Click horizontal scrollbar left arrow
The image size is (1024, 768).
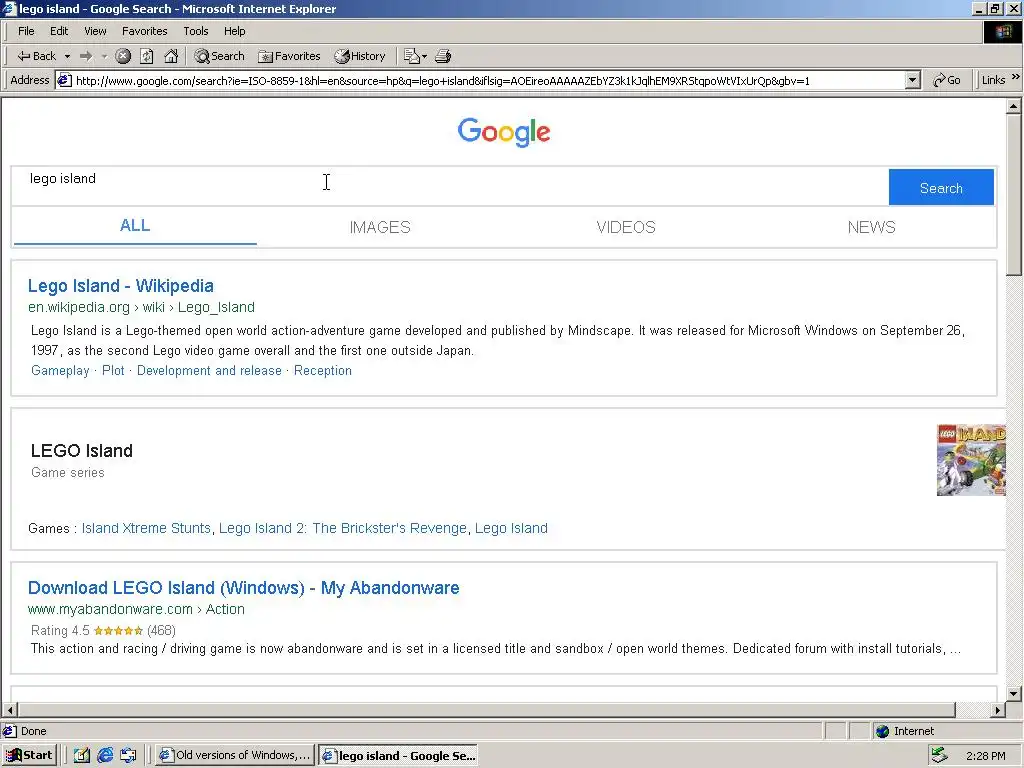coord(10,709)
